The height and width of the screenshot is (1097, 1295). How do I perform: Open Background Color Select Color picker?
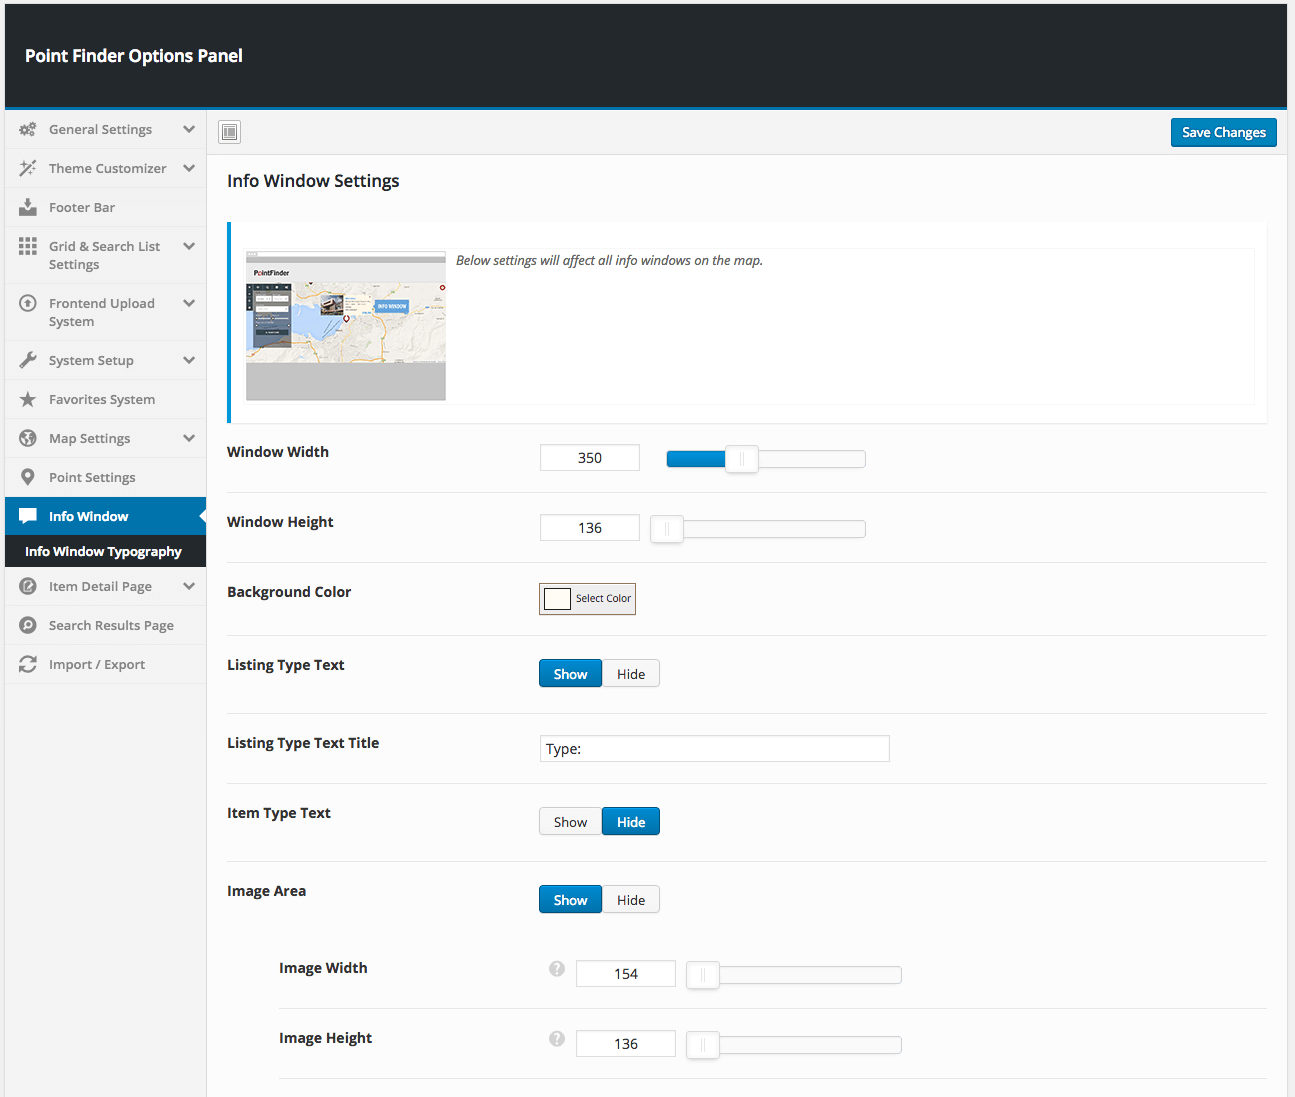coord(587,598)
